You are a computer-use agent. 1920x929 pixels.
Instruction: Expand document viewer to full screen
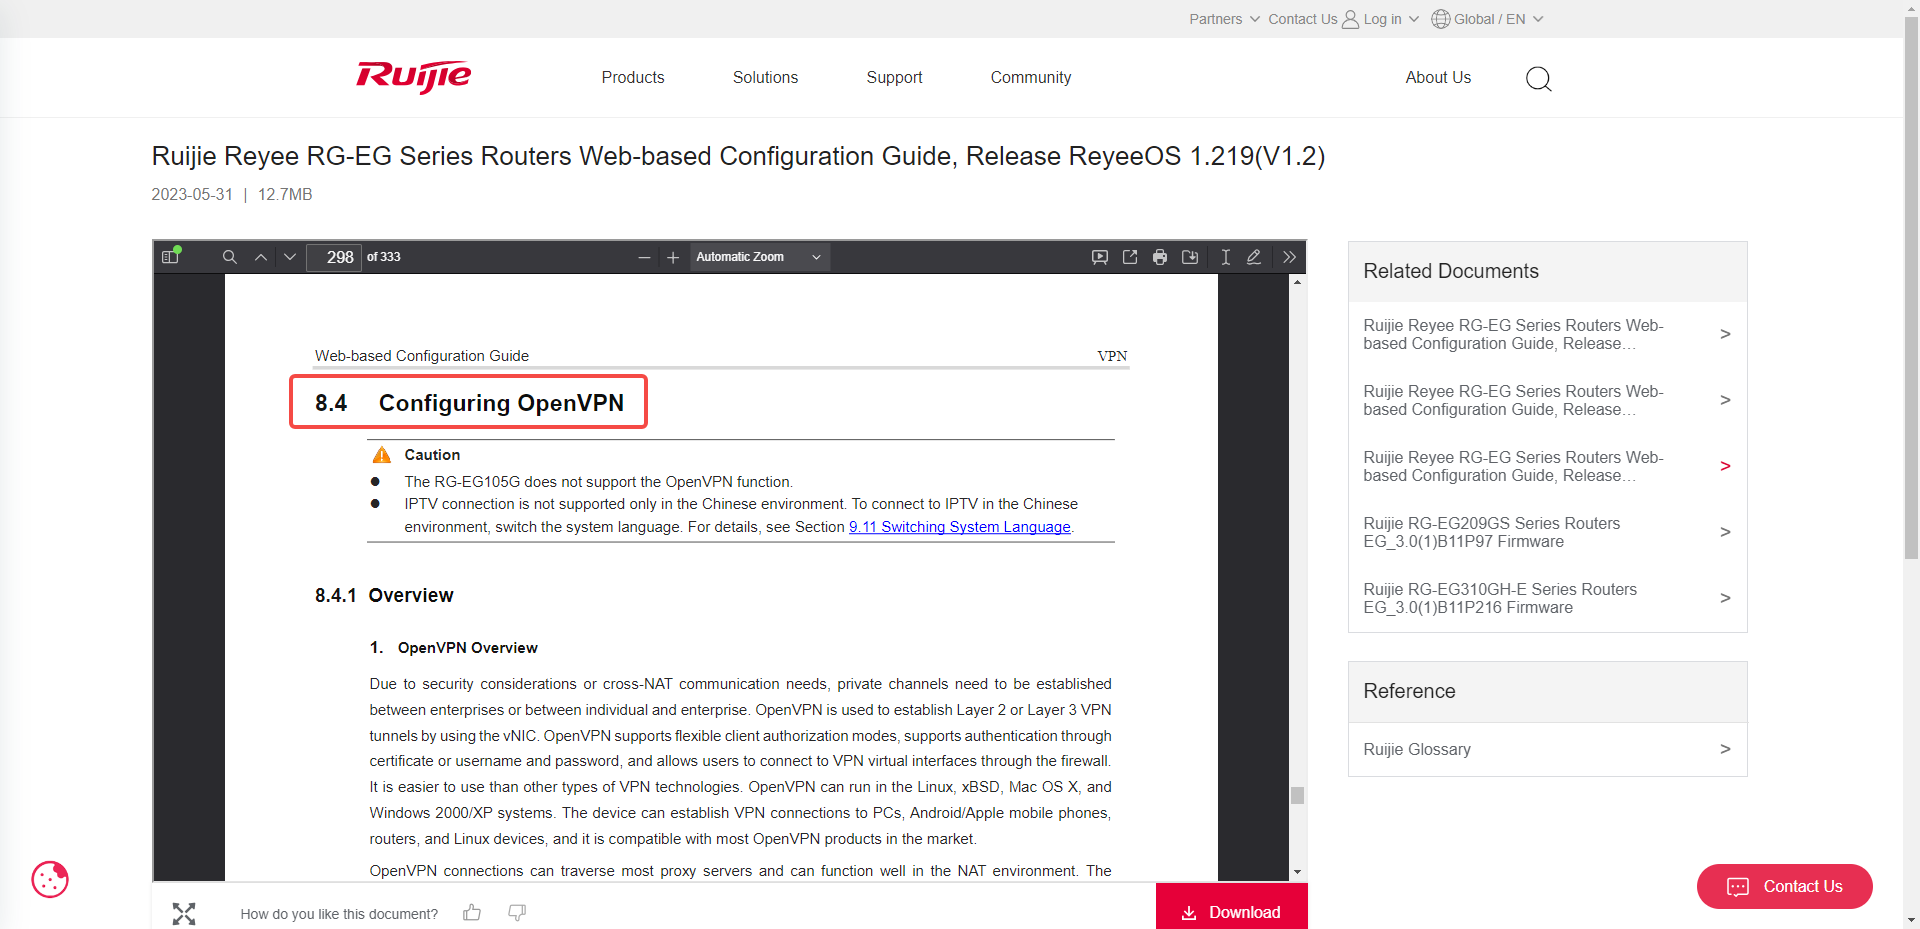click(184, 913)
